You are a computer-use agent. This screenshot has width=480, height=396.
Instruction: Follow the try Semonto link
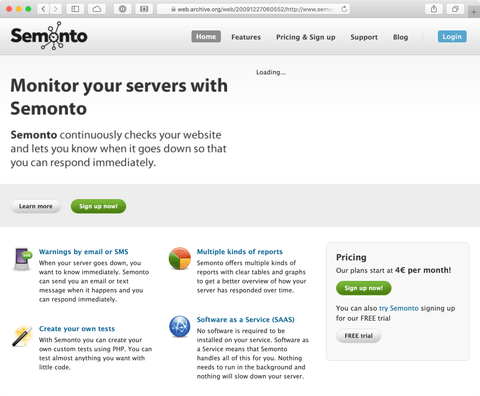(399, 308)
